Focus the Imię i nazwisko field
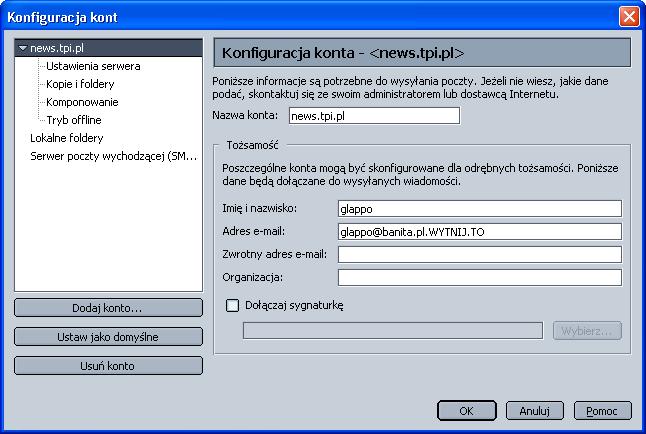The width and height of the screenshot is (646, 434). click(x=479, y=209)
